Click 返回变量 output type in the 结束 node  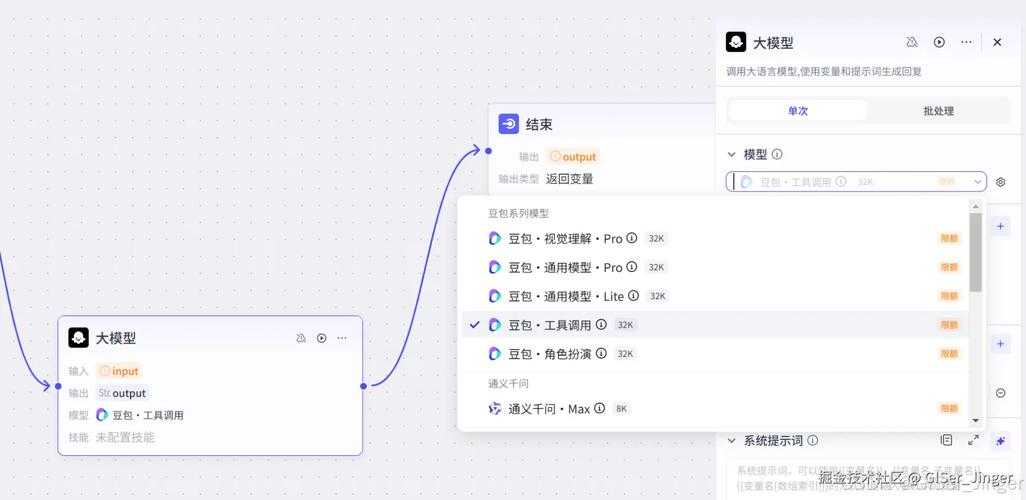click(569, 179)
